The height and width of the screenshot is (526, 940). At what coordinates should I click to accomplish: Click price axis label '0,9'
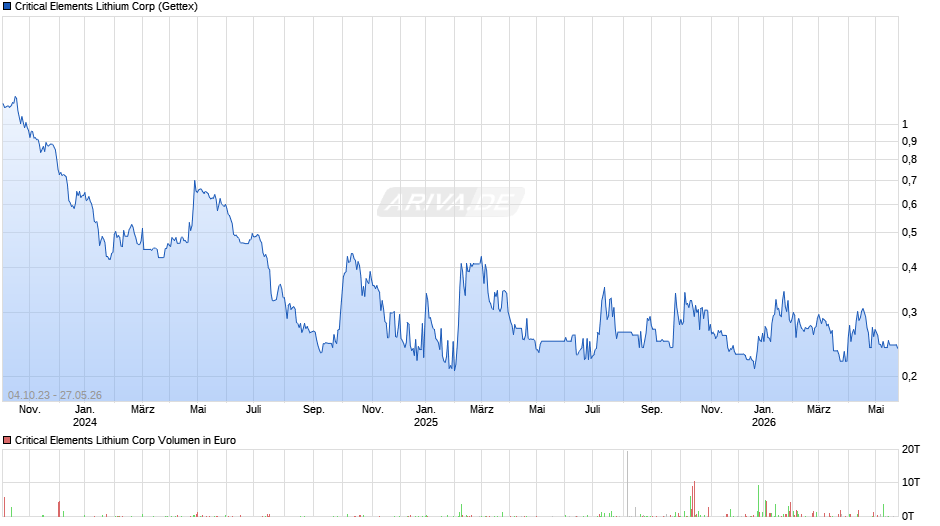click(909, 142)
